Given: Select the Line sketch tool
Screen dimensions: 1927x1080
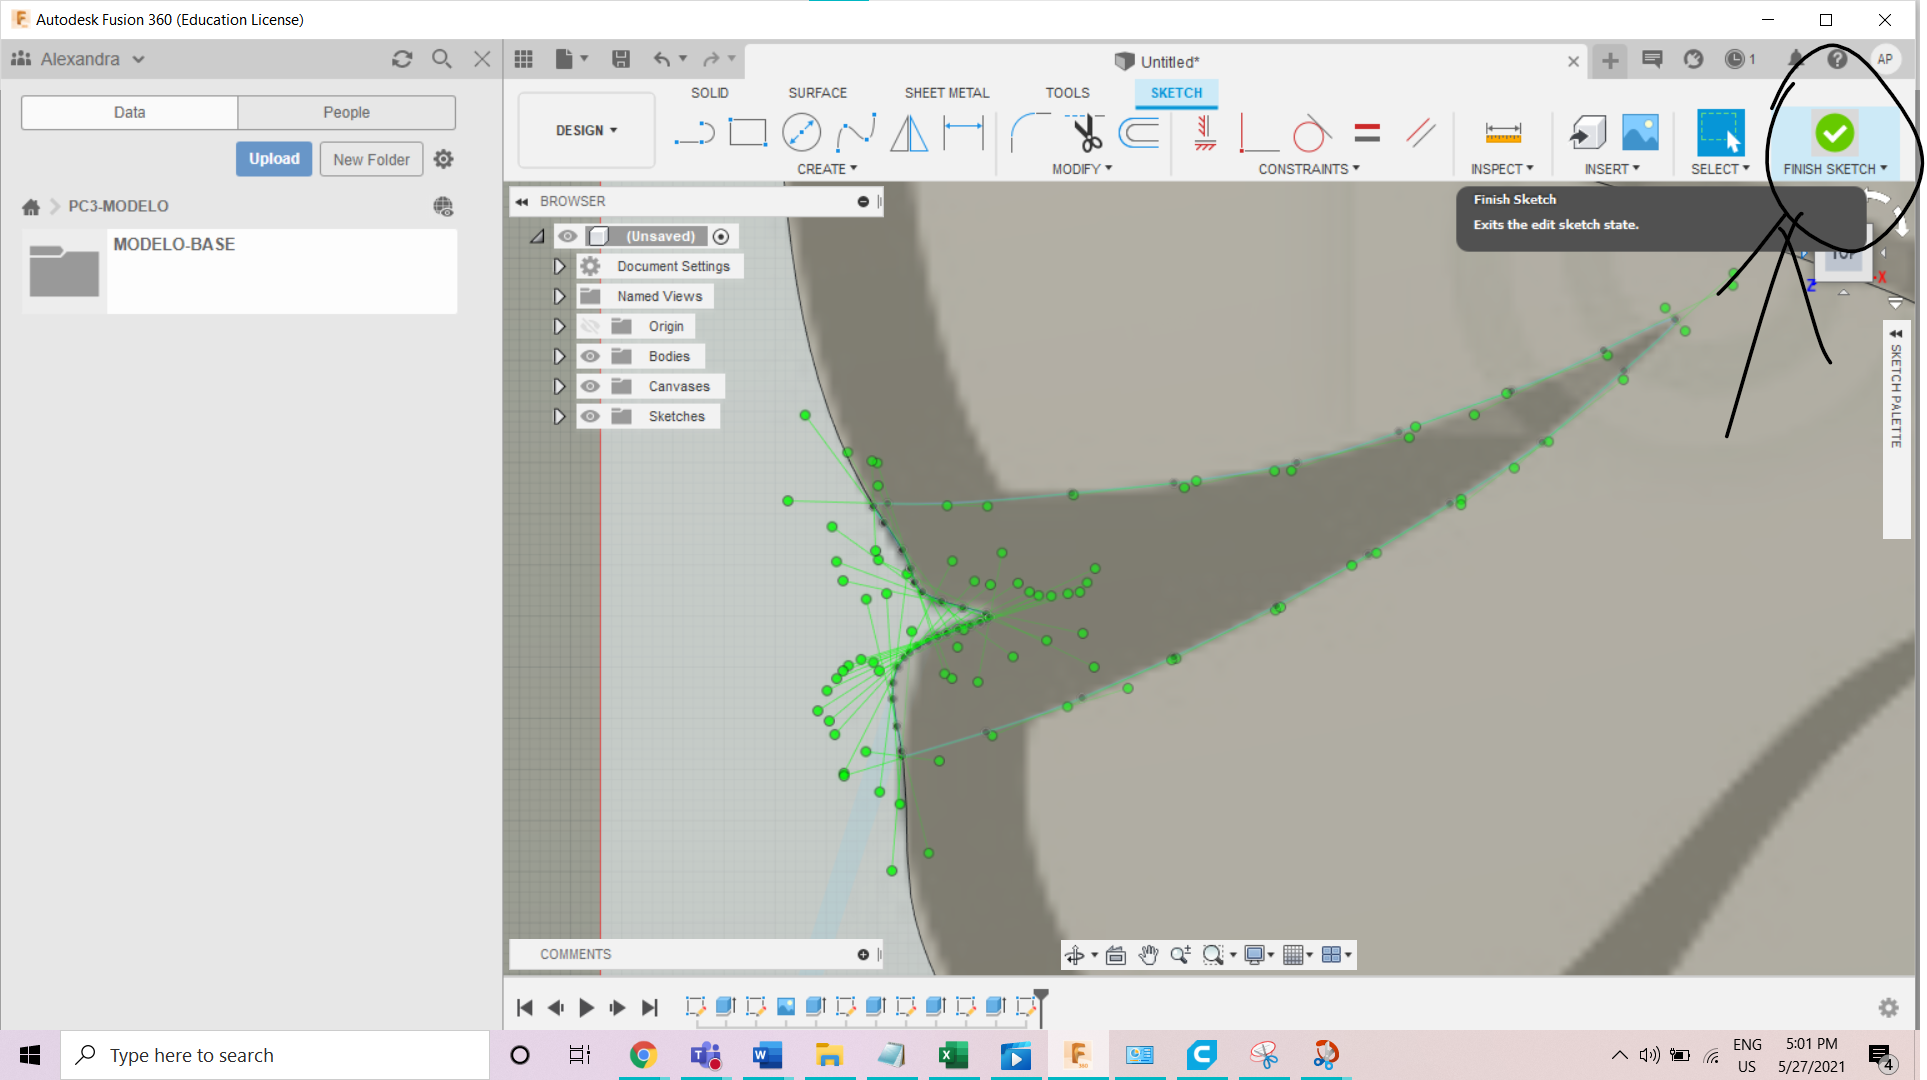Looking at the screenshot, I should pos(694,133).
